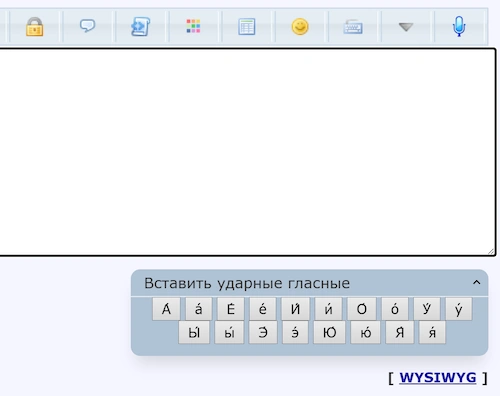The height and width of the screenshot is (396, 500).
Task: Click the keyboard layout icon
Action: point(353,27)
